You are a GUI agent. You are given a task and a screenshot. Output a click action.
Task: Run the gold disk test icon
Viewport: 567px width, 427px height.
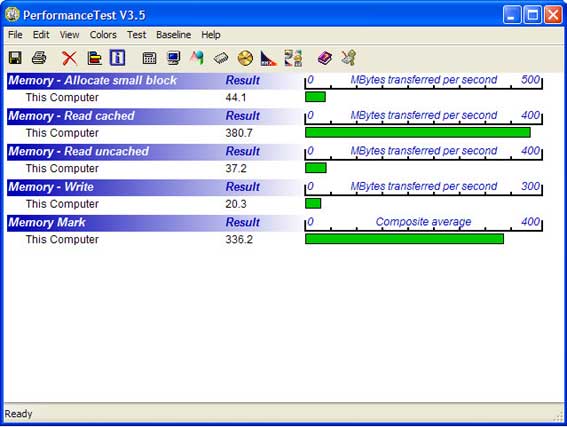tap(245, 58)
